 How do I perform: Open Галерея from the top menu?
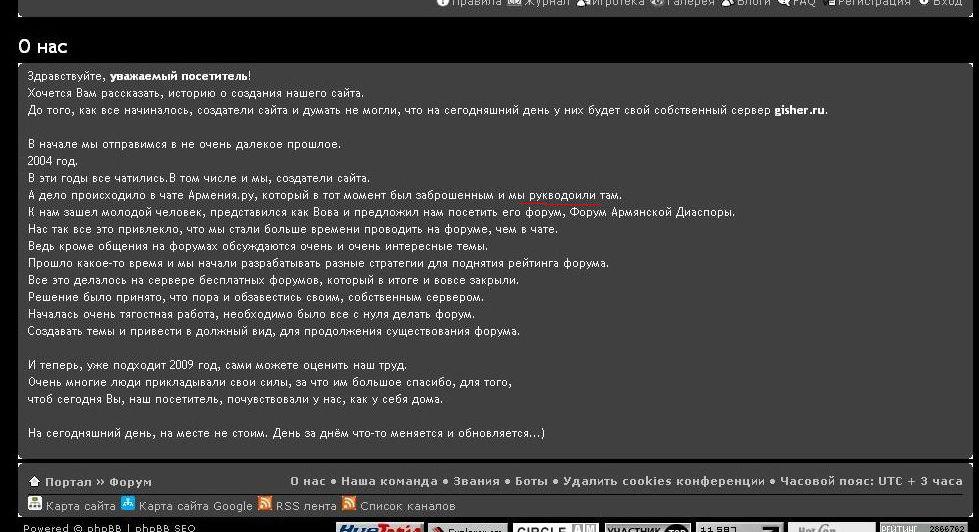(690, 3)
